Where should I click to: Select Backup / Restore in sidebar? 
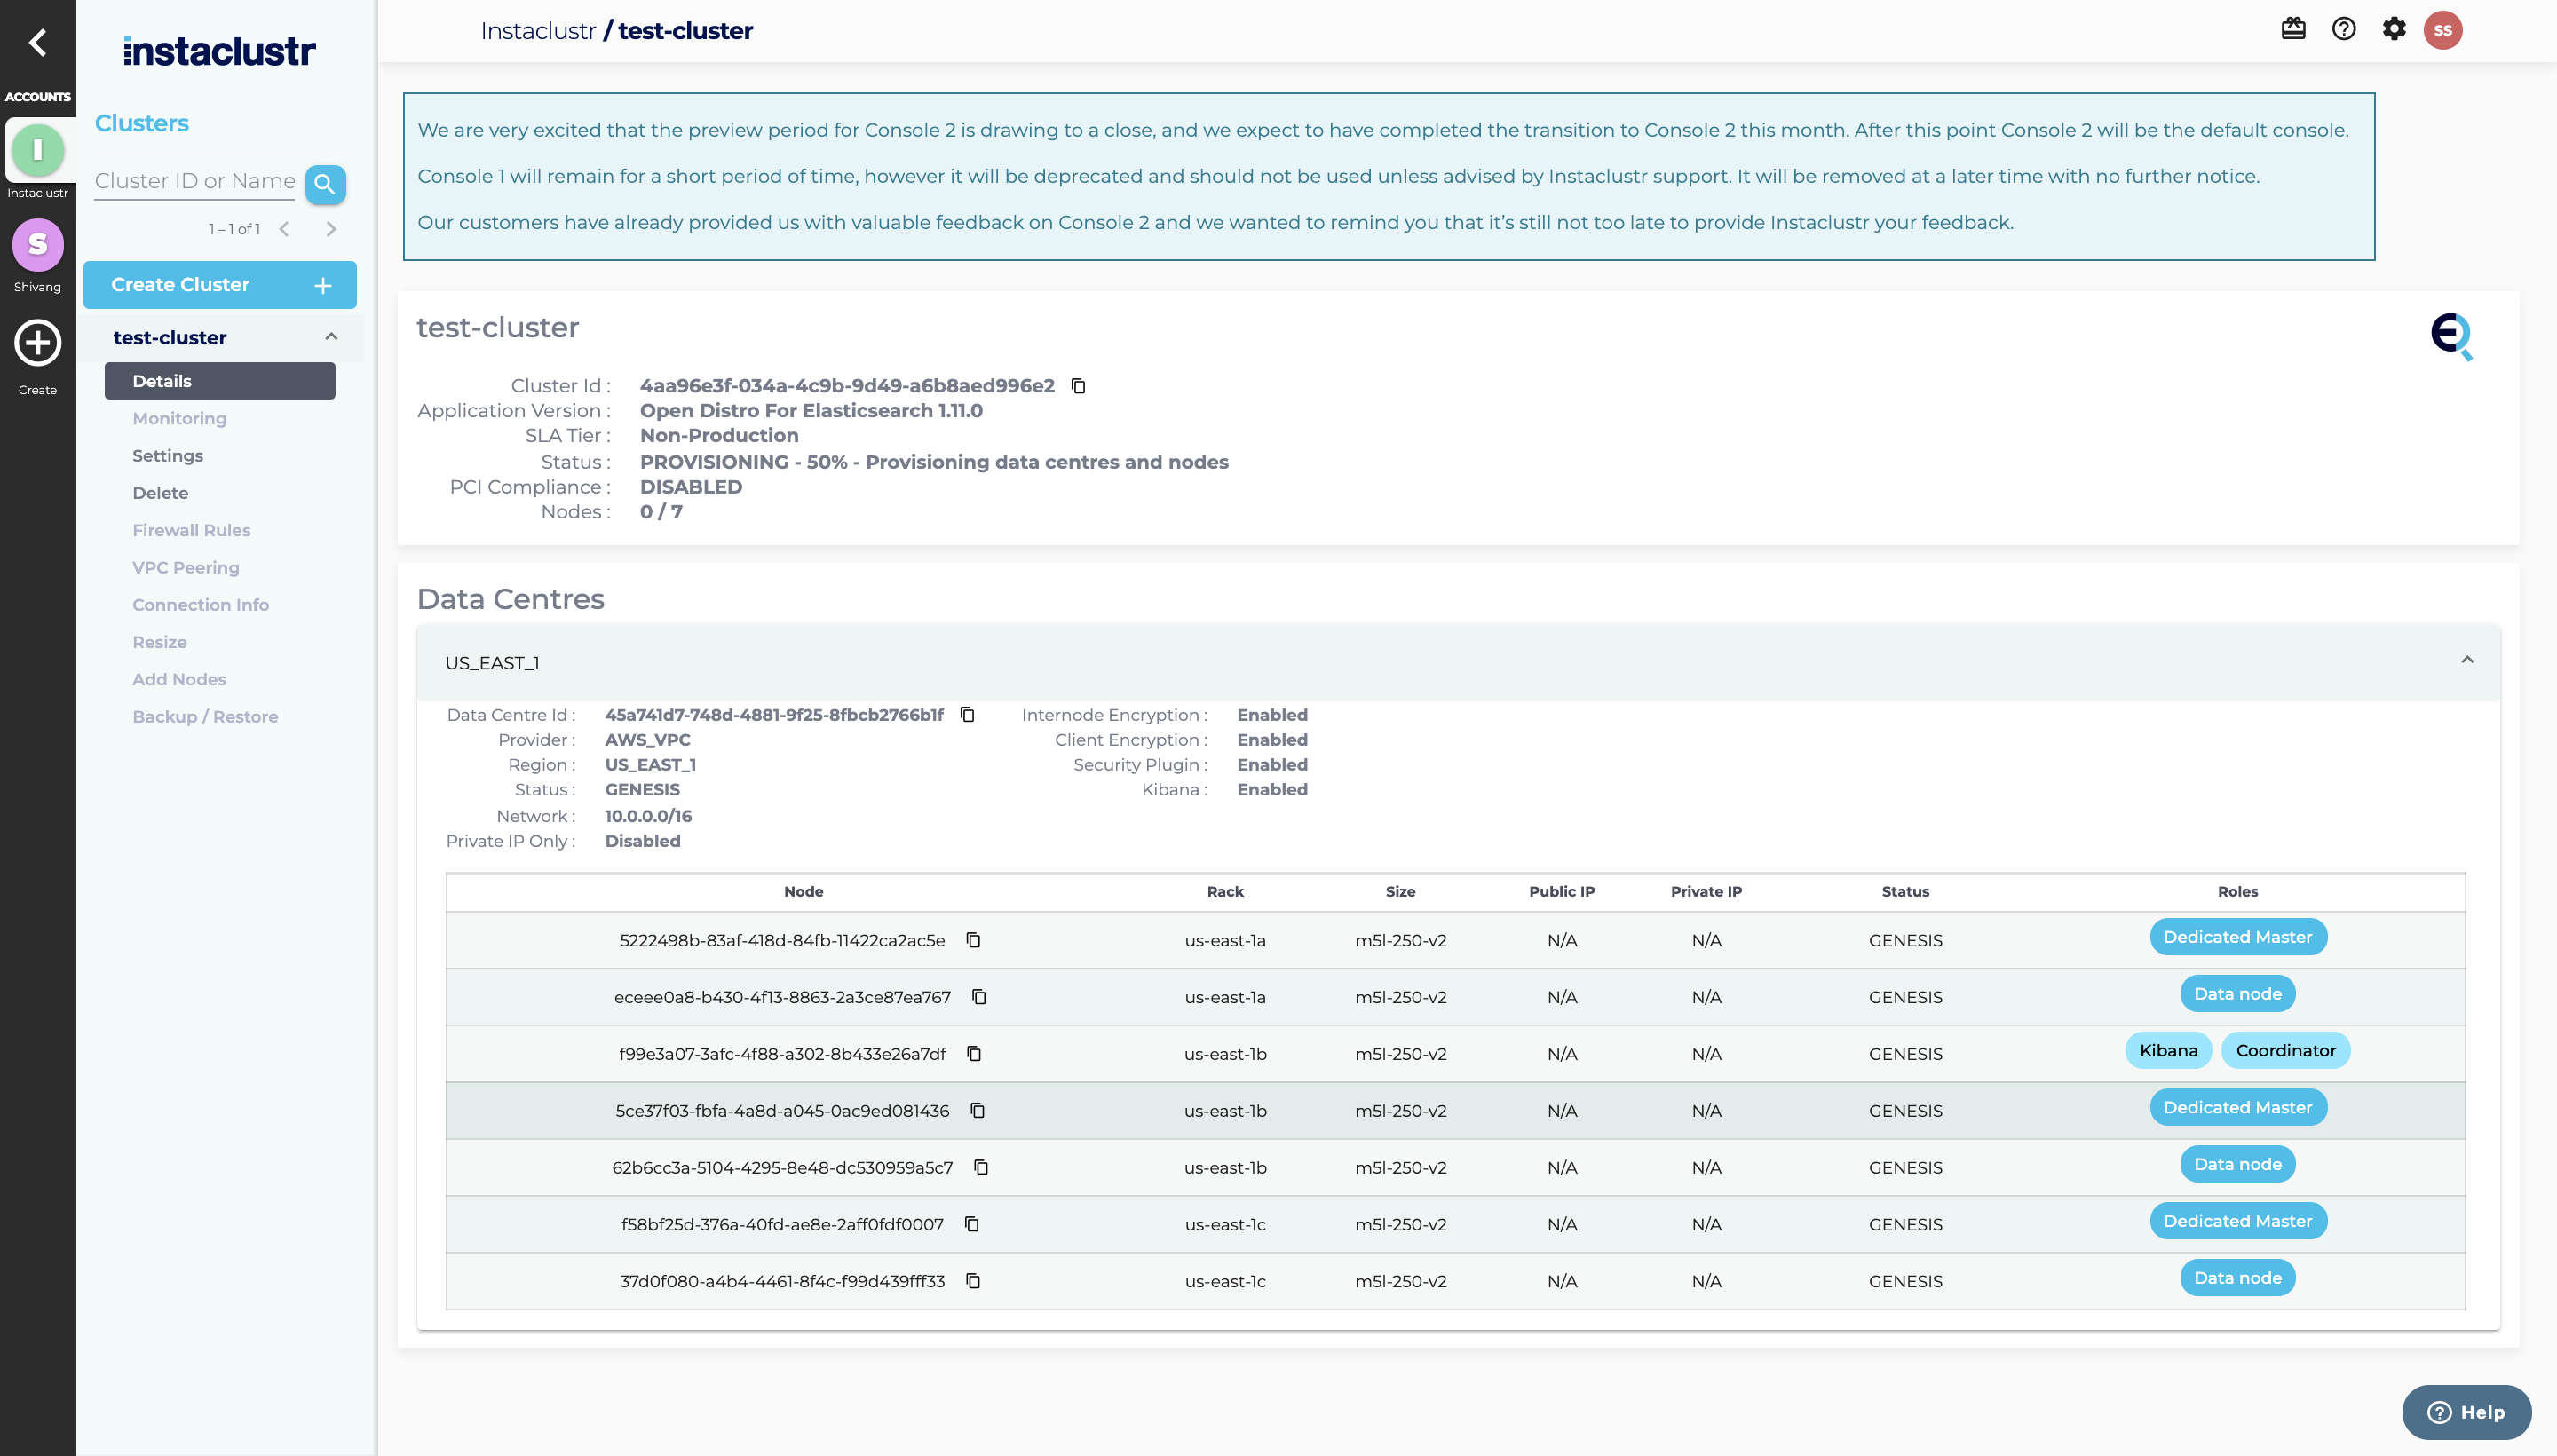205,716
